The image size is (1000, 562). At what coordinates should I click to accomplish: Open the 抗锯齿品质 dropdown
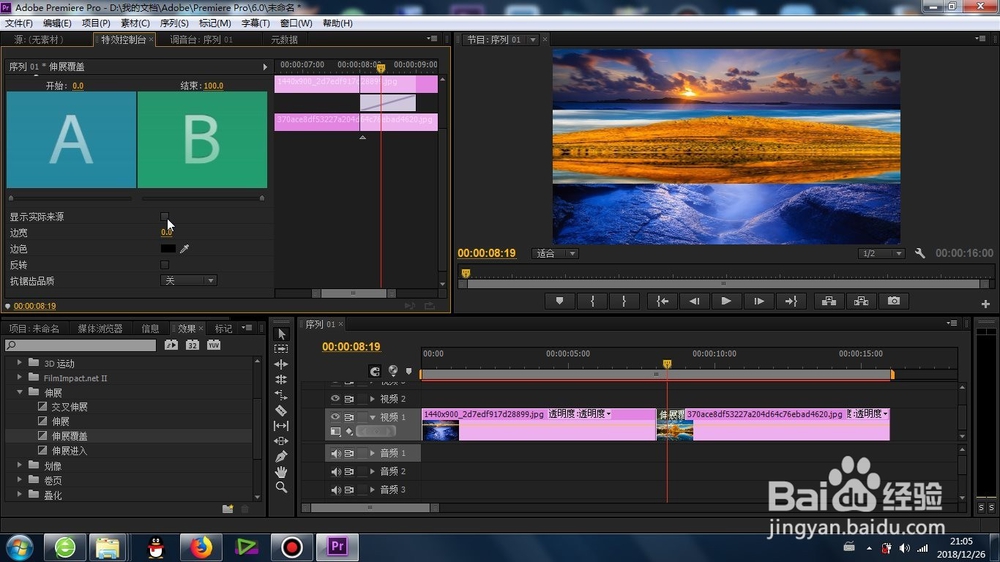[x=188, y=281]
